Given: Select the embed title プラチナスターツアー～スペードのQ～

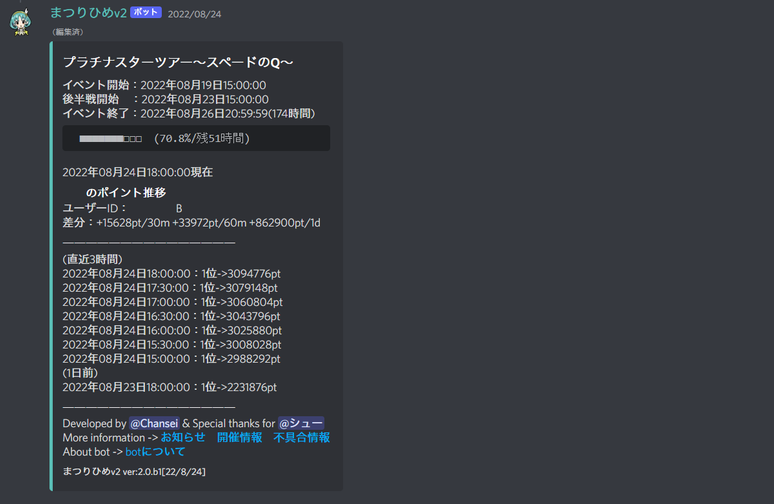Looking at the screenshot, I should [179, 62].
